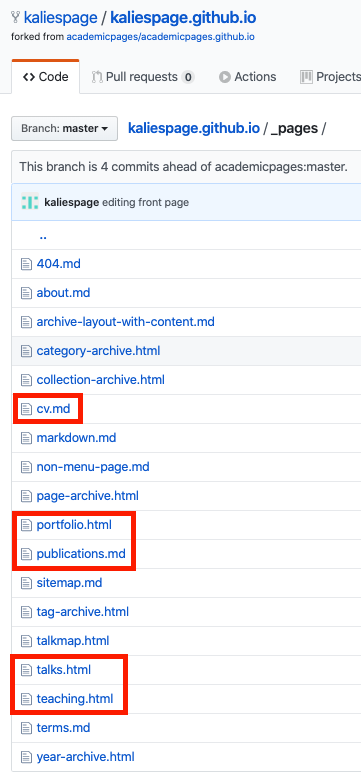The image size is (361, 782).
Task: Click the file icon next to tag-archive.html
Action: point(26,611)
